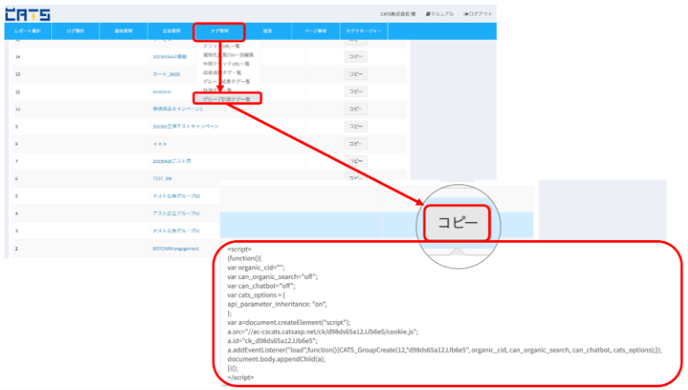Open the マニュアル manual link
This screenshot has width=688, height=390.
point(440,14)
